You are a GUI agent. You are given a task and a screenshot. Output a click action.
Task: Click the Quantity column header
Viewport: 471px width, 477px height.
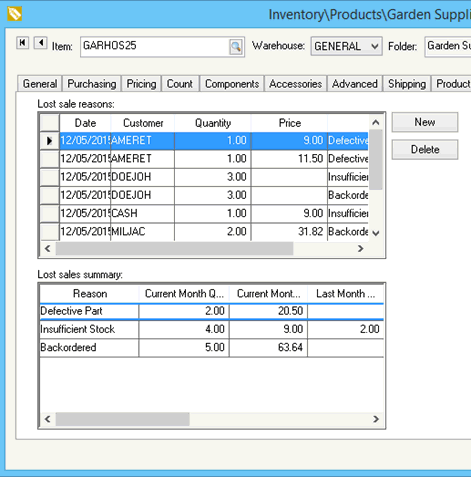tap(213, 123)
